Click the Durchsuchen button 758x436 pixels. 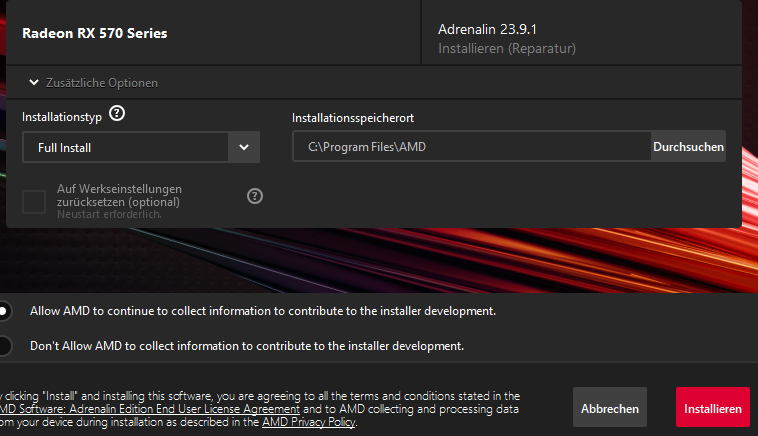[x=688, y=146]
